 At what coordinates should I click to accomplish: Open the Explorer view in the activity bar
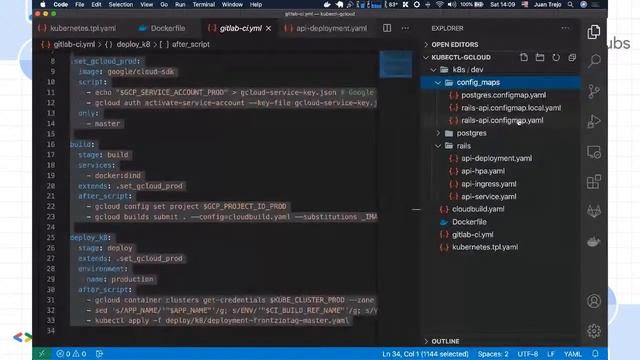tap(594, 32)
